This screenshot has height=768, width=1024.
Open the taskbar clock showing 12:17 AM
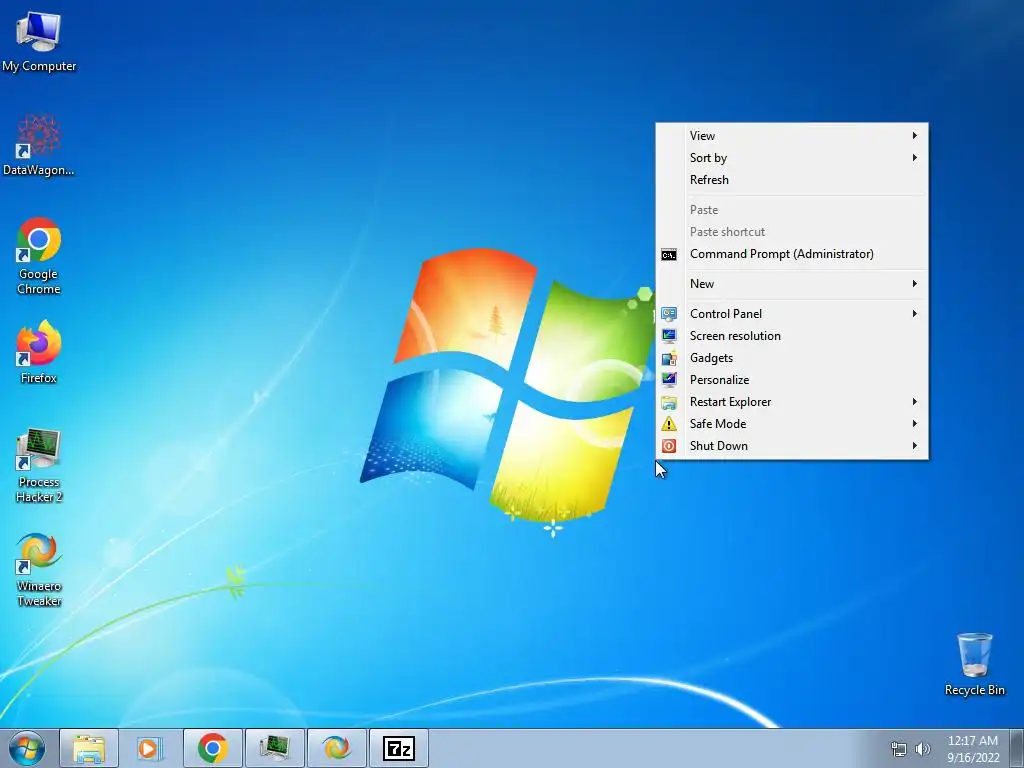tap(973, 749)
